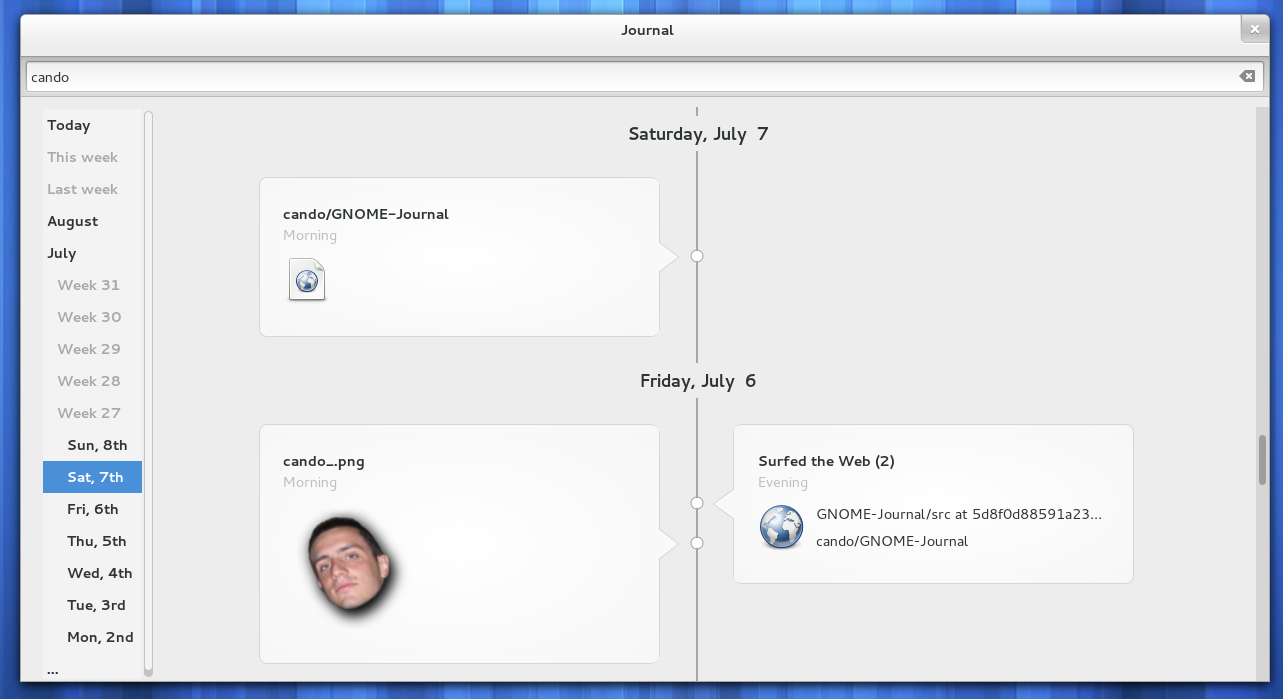1283x699 pixels.
Task: Click the 'Surfed the Web (2)' title
Action: (x=826, y=461)
